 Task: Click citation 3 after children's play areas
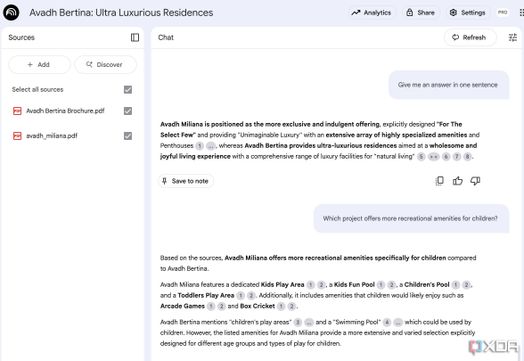297,322
